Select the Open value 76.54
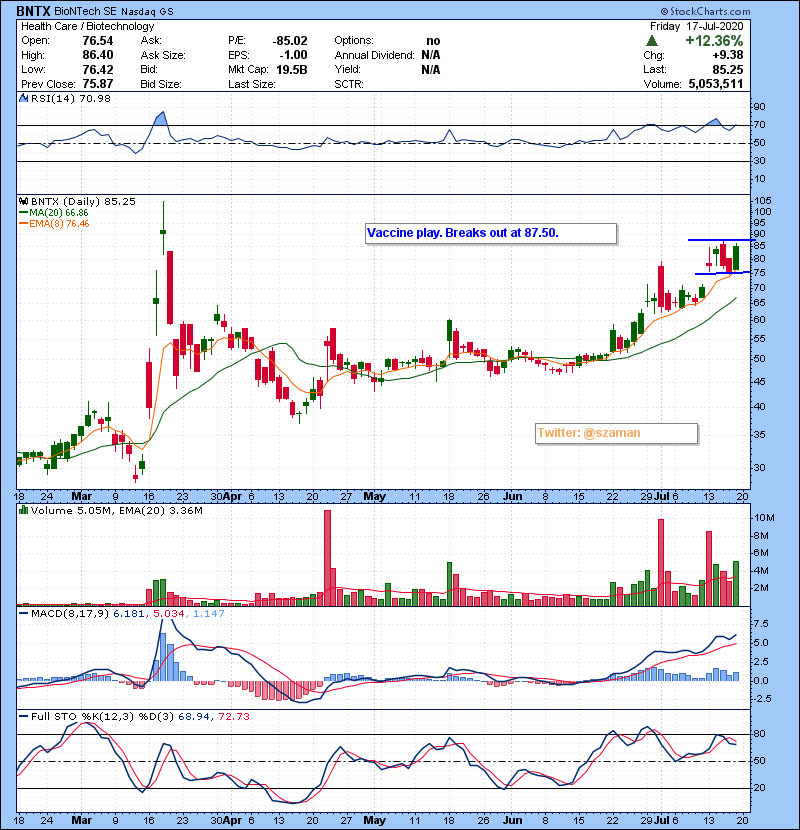 (x=98, y=41)
